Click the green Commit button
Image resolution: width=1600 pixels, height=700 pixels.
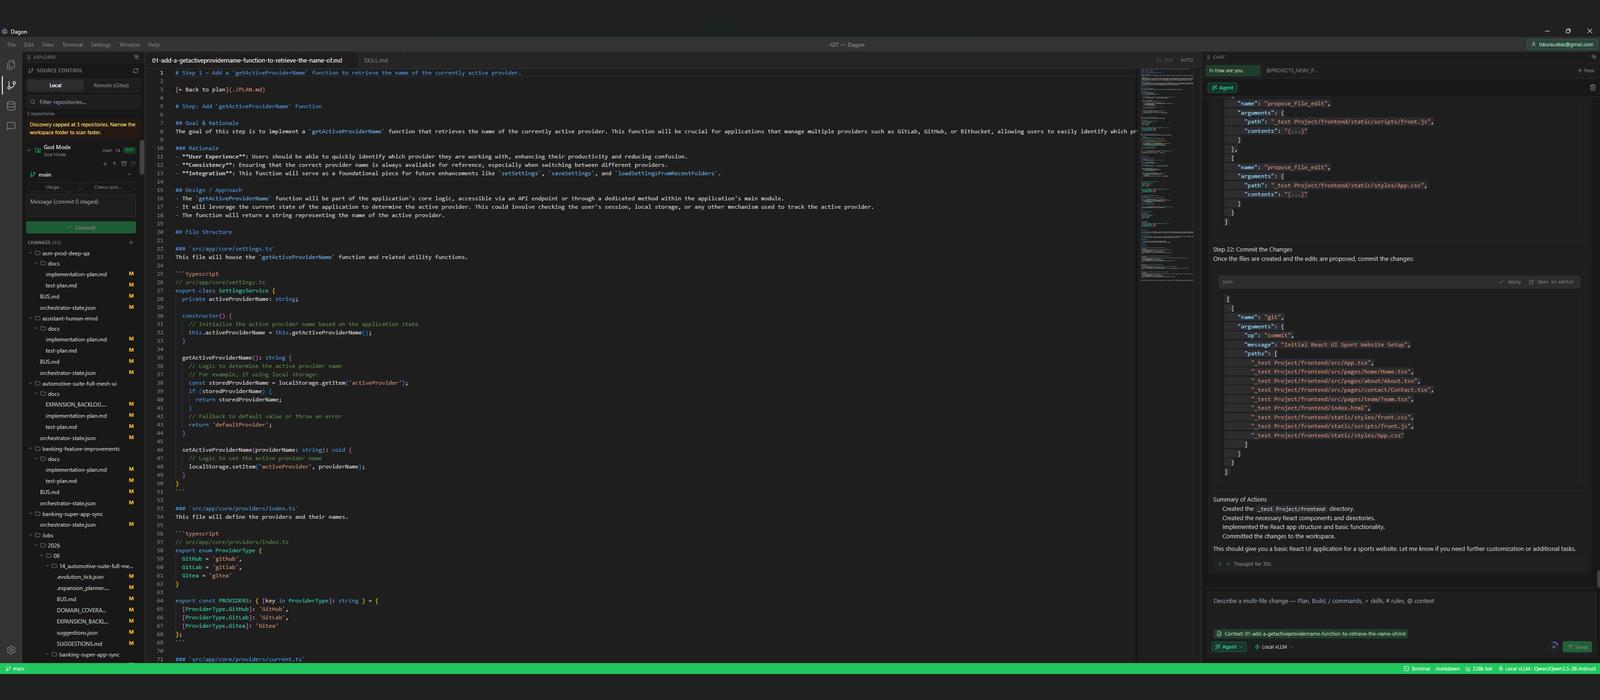coord(81,227)
